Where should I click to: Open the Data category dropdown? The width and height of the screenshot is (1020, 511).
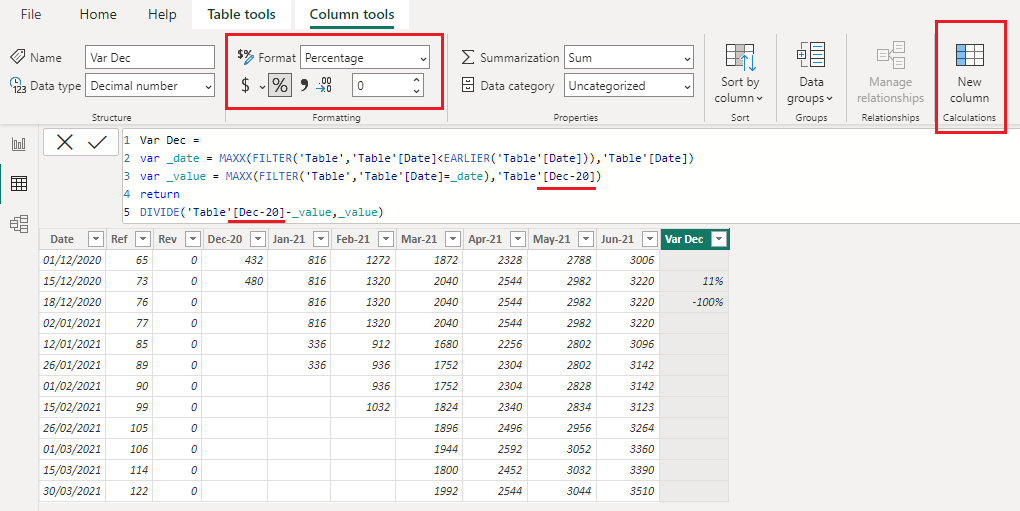[629, 86]
